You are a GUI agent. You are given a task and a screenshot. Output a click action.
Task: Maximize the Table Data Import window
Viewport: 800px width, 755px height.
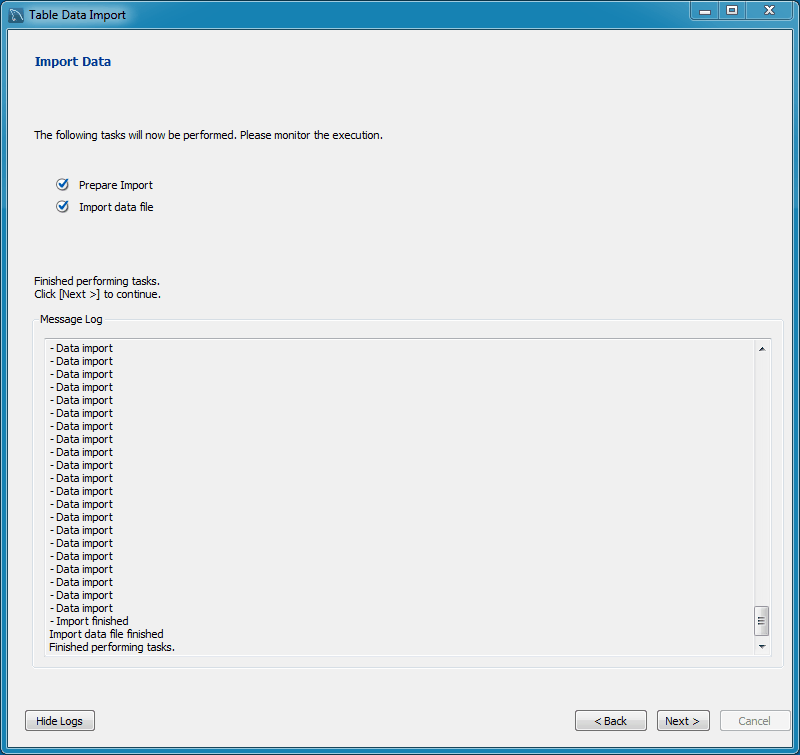coord(734,11)
